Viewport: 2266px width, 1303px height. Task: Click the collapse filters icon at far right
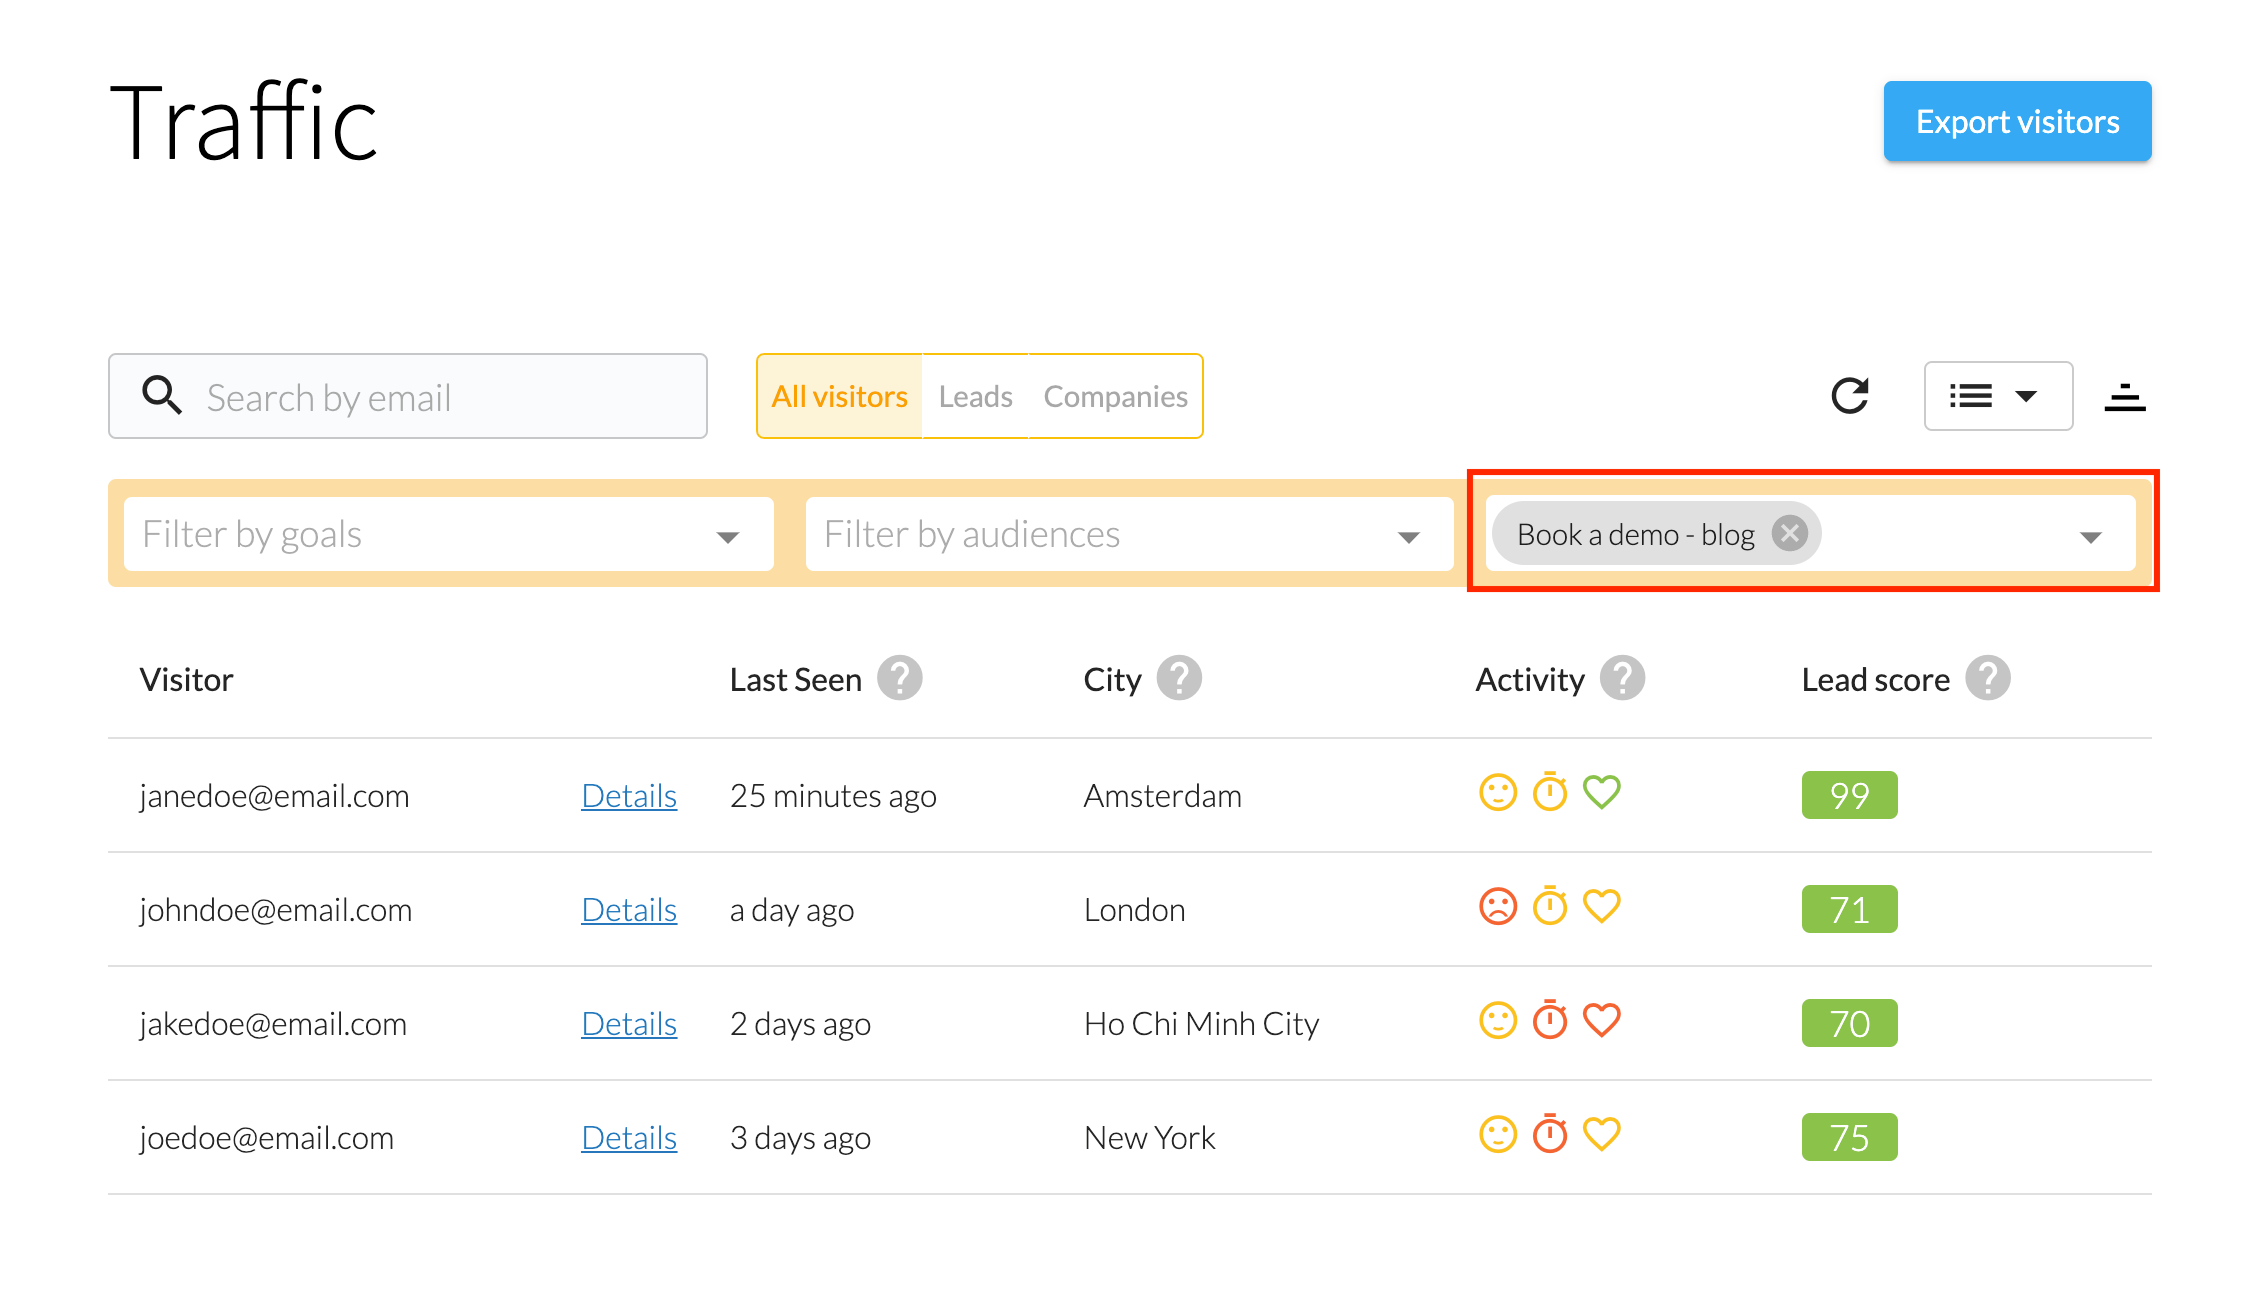point(2124,398)
